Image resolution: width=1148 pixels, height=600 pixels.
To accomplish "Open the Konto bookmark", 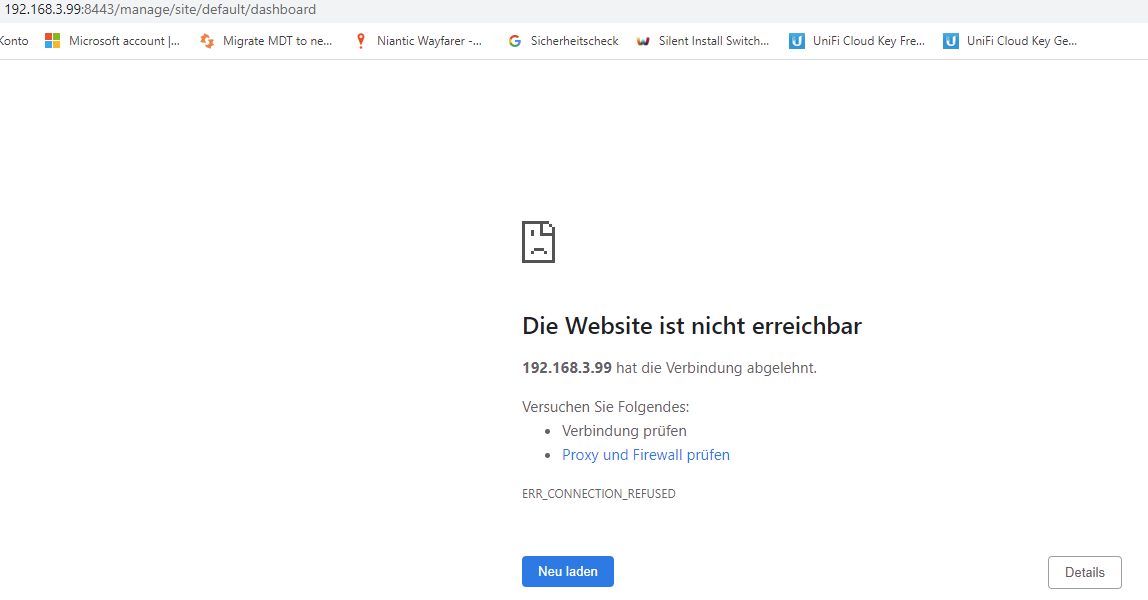I will pyautogui.click(x=14, y=41).
